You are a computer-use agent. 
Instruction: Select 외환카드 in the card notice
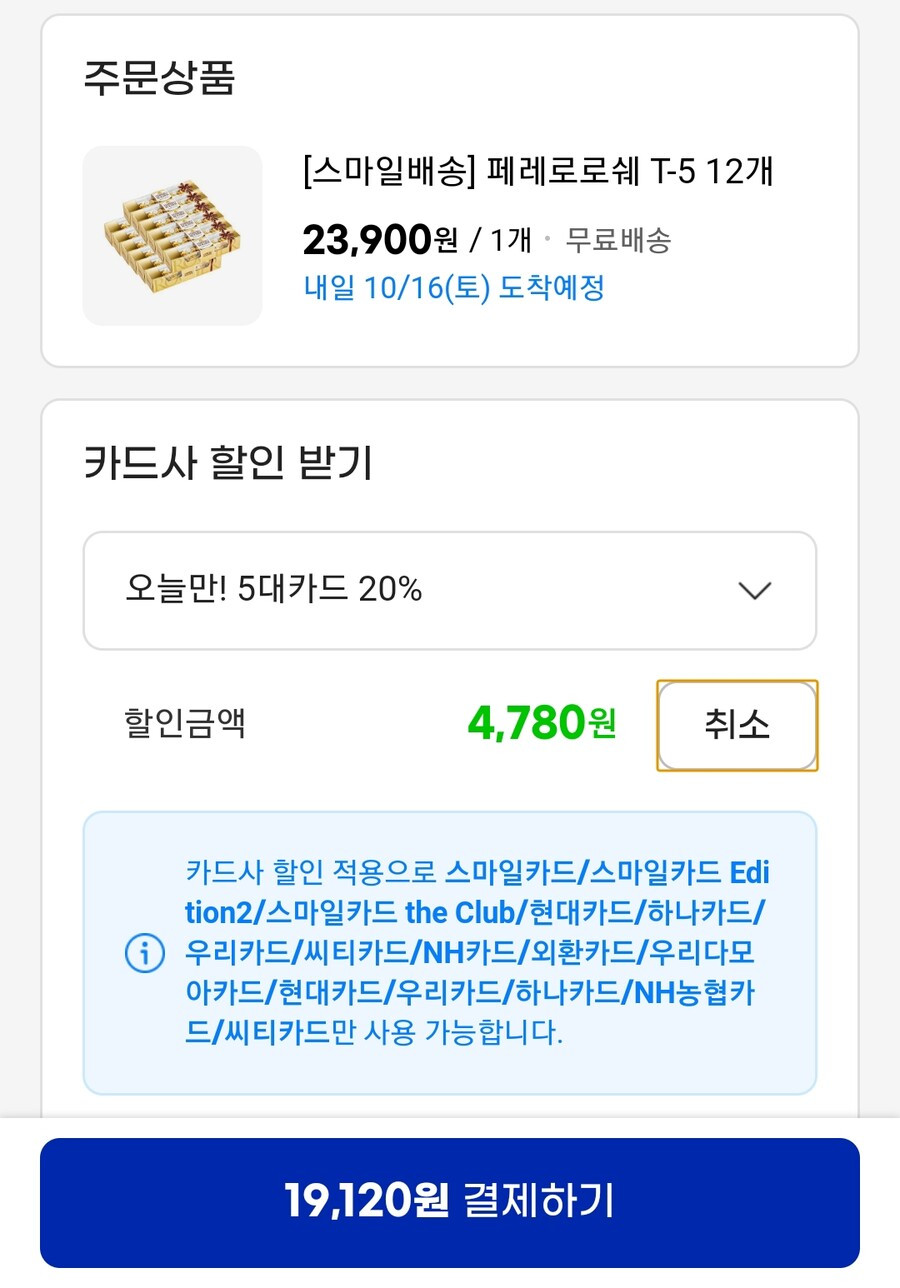pyautogui.click(x=580, y=951)
